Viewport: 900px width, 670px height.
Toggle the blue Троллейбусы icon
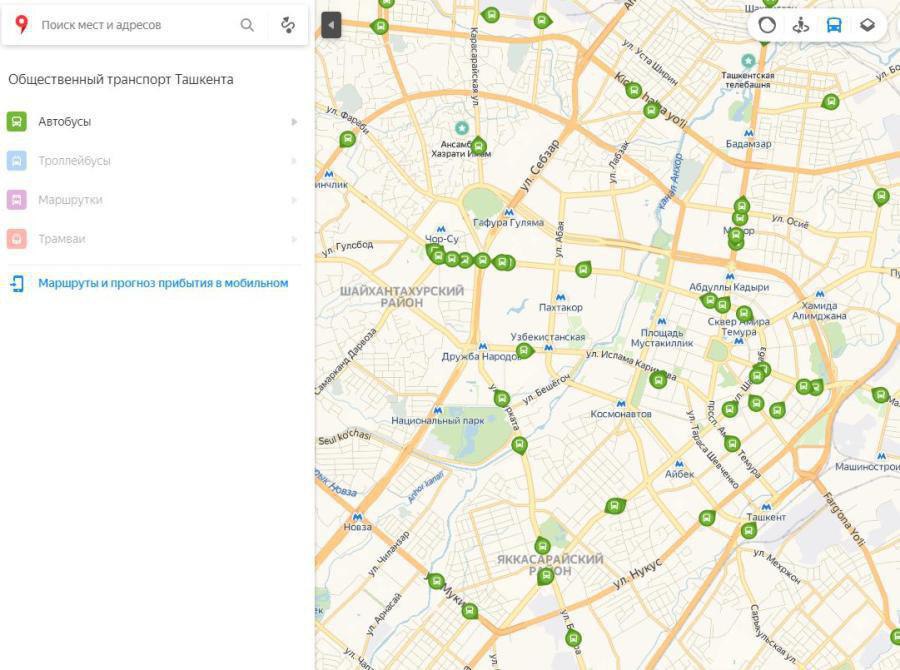pos(17,161)
